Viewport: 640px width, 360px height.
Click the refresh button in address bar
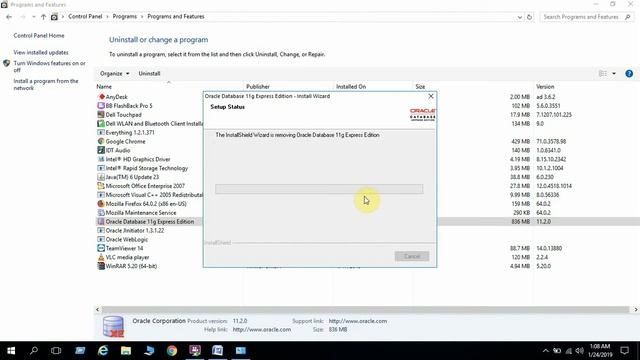[529, 17]
